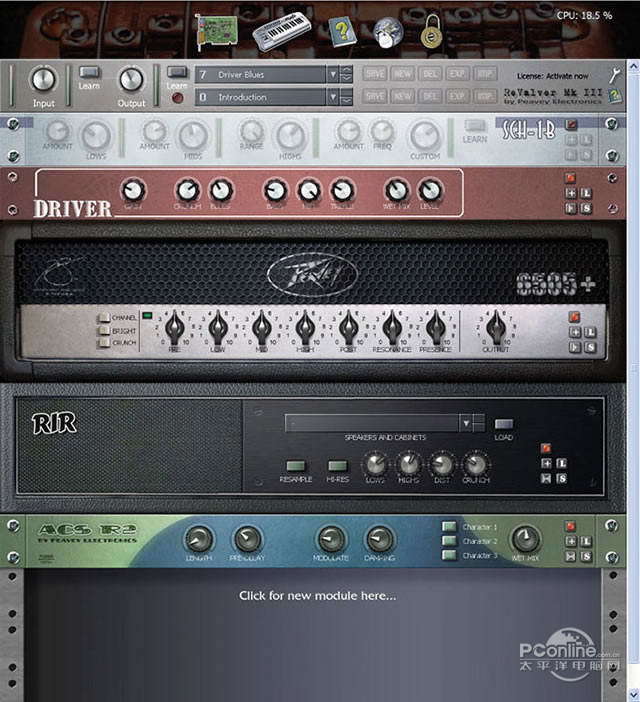Click the scrollbar down arrow
The image size is (640, 702).
pyautogui.click(x=633, y=695)
